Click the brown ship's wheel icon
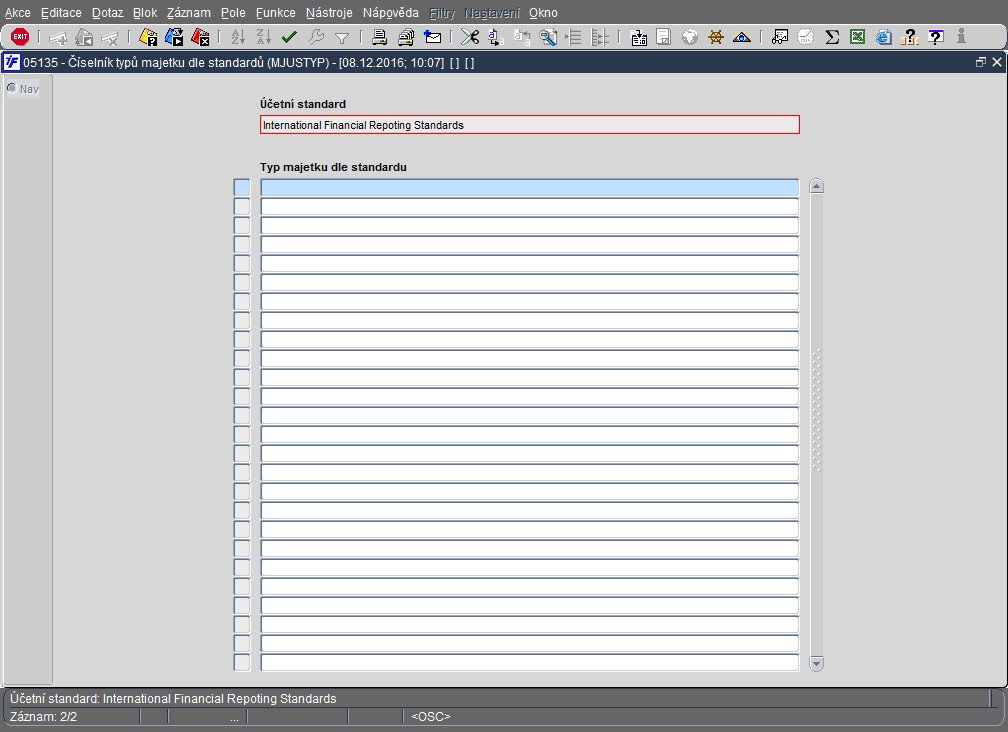 tap(716, 37)
